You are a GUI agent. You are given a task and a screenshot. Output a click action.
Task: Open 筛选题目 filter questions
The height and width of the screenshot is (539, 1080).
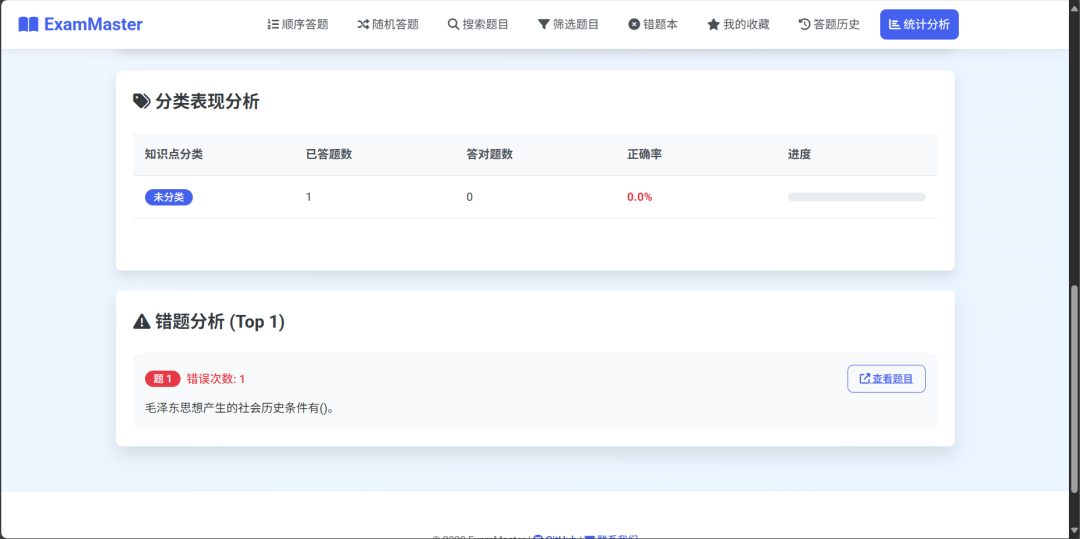[568, 25]
